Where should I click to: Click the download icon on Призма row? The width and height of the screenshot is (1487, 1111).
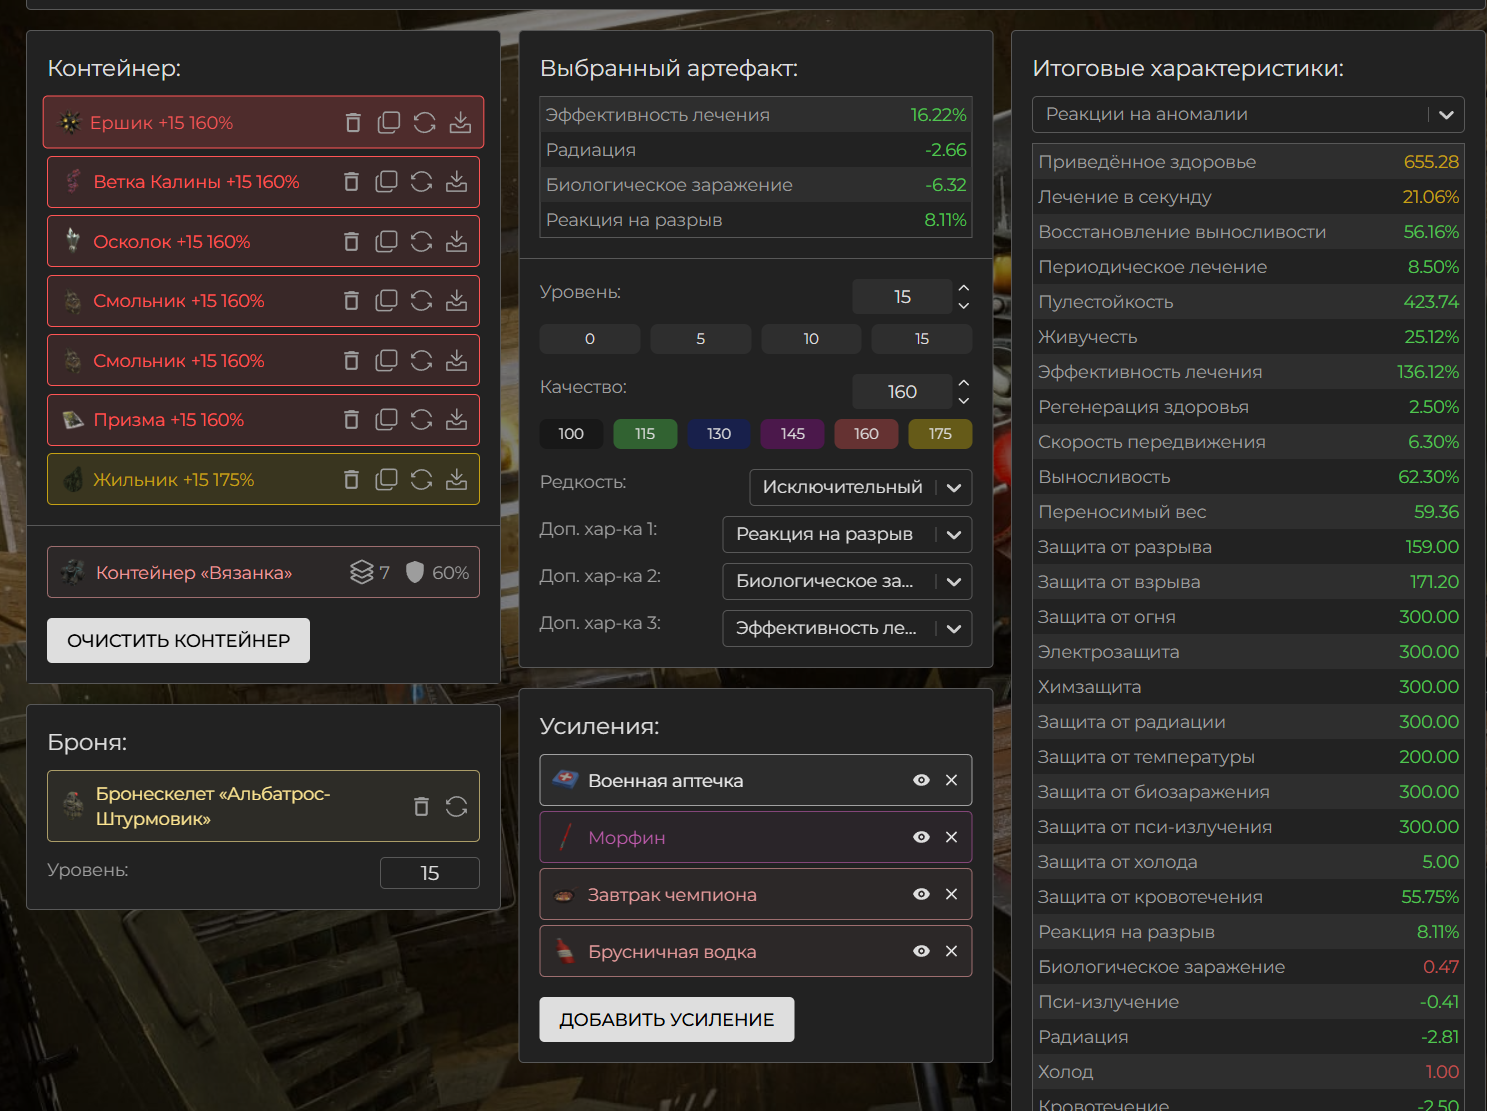(457, 420)
